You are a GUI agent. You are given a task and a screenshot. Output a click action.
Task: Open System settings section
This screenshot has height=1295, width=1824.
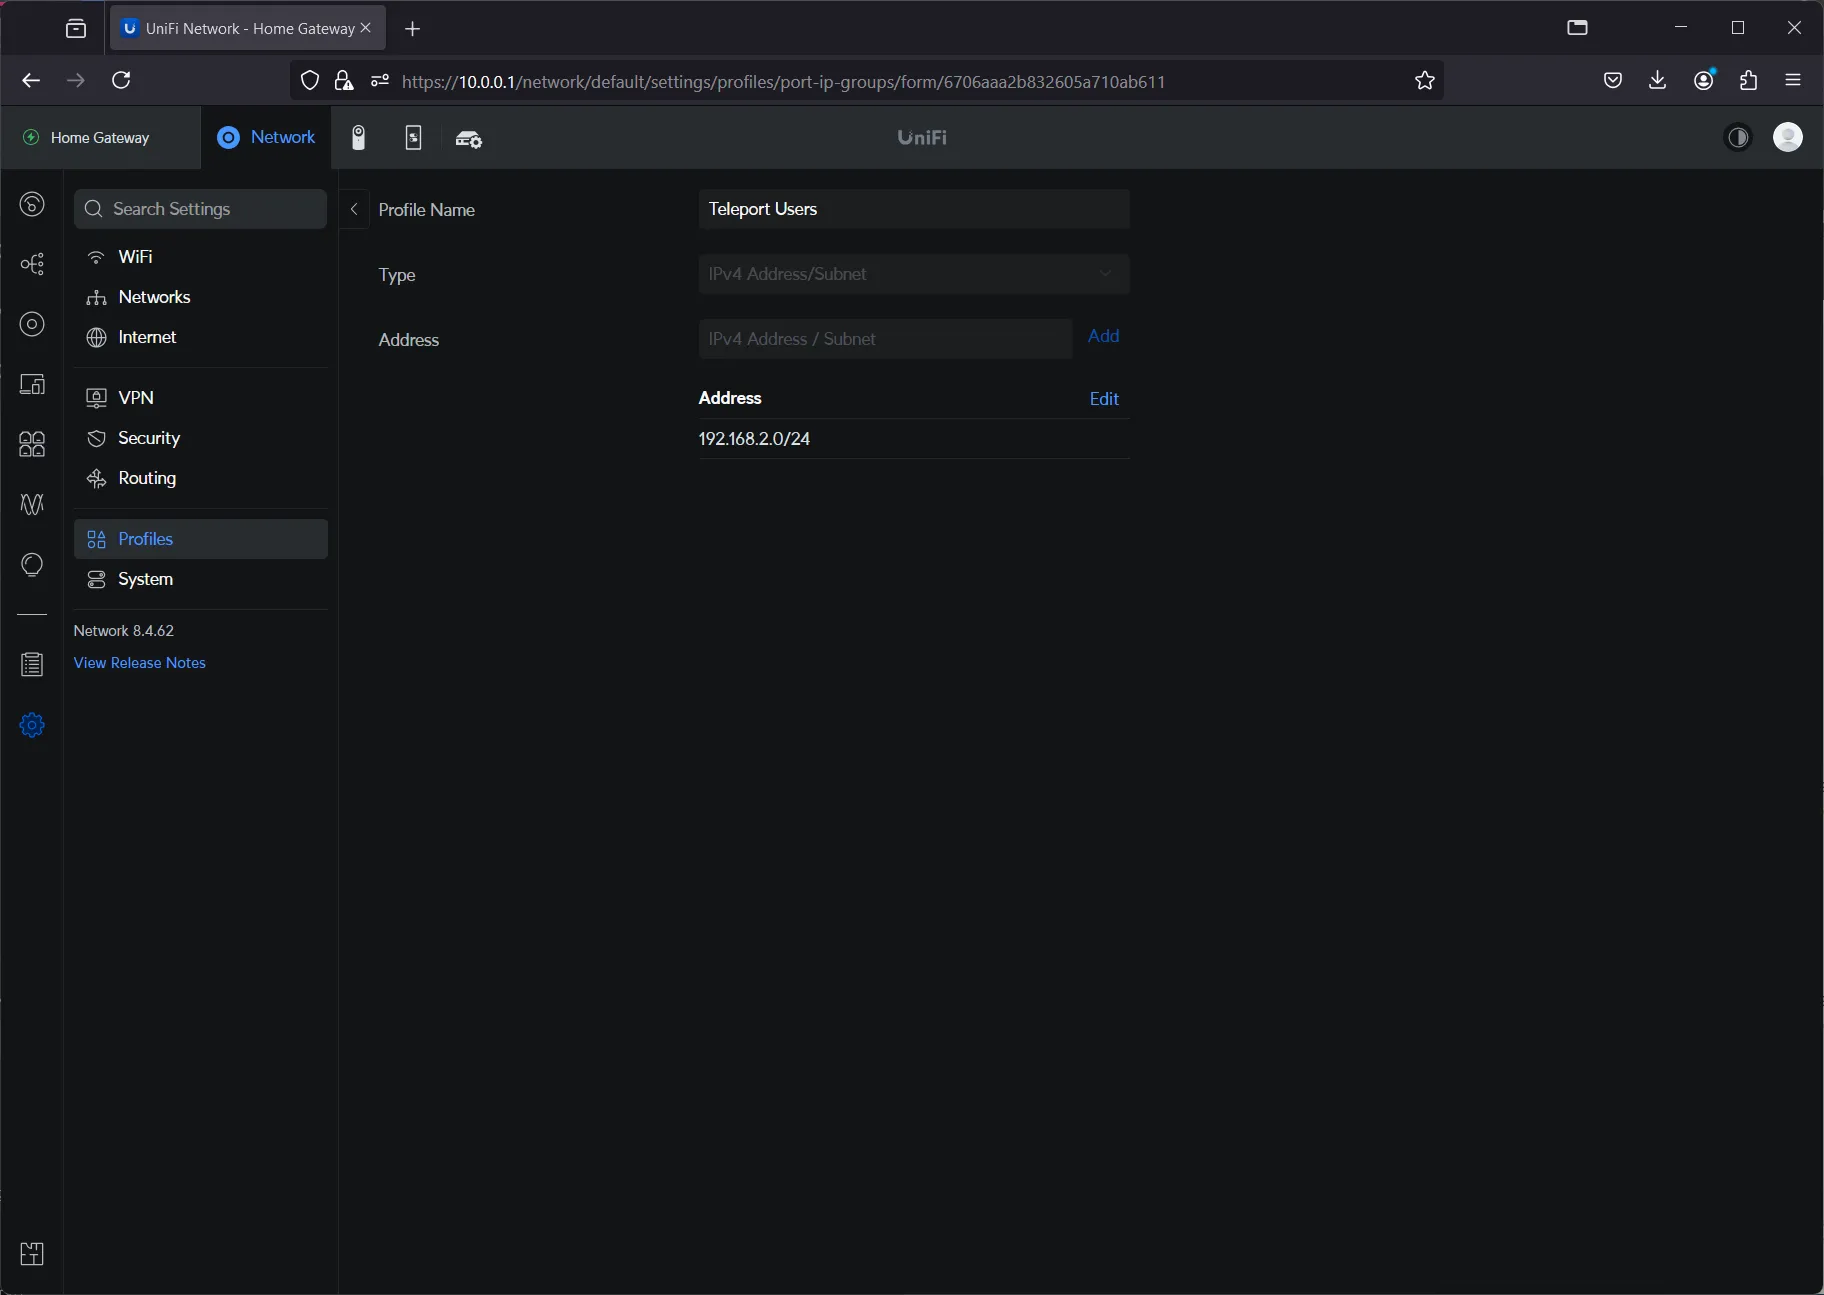click(201, 579)
